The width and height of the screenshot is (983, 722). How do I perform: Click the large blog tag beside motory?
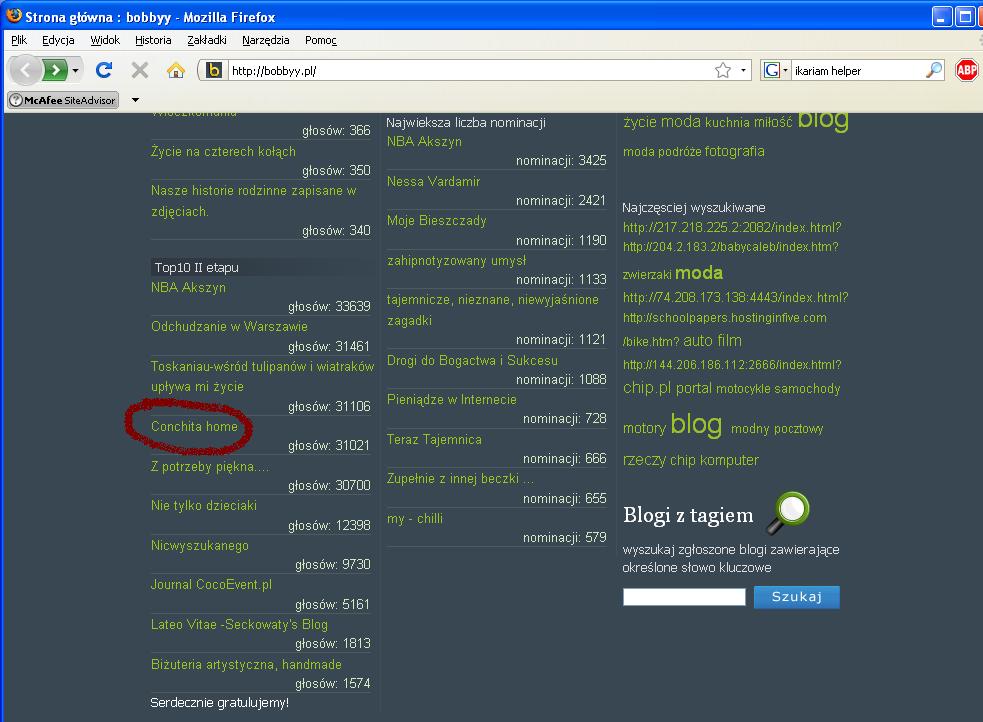click(696, 424)
